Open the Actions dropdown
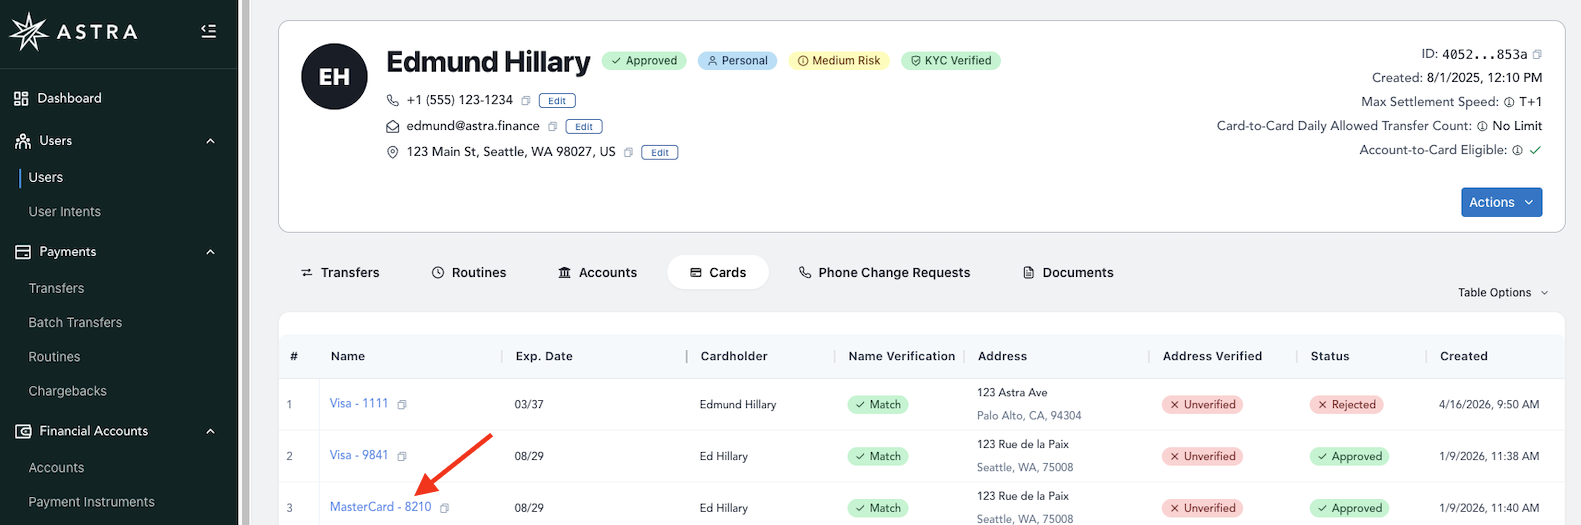 tap(1501, 202)
